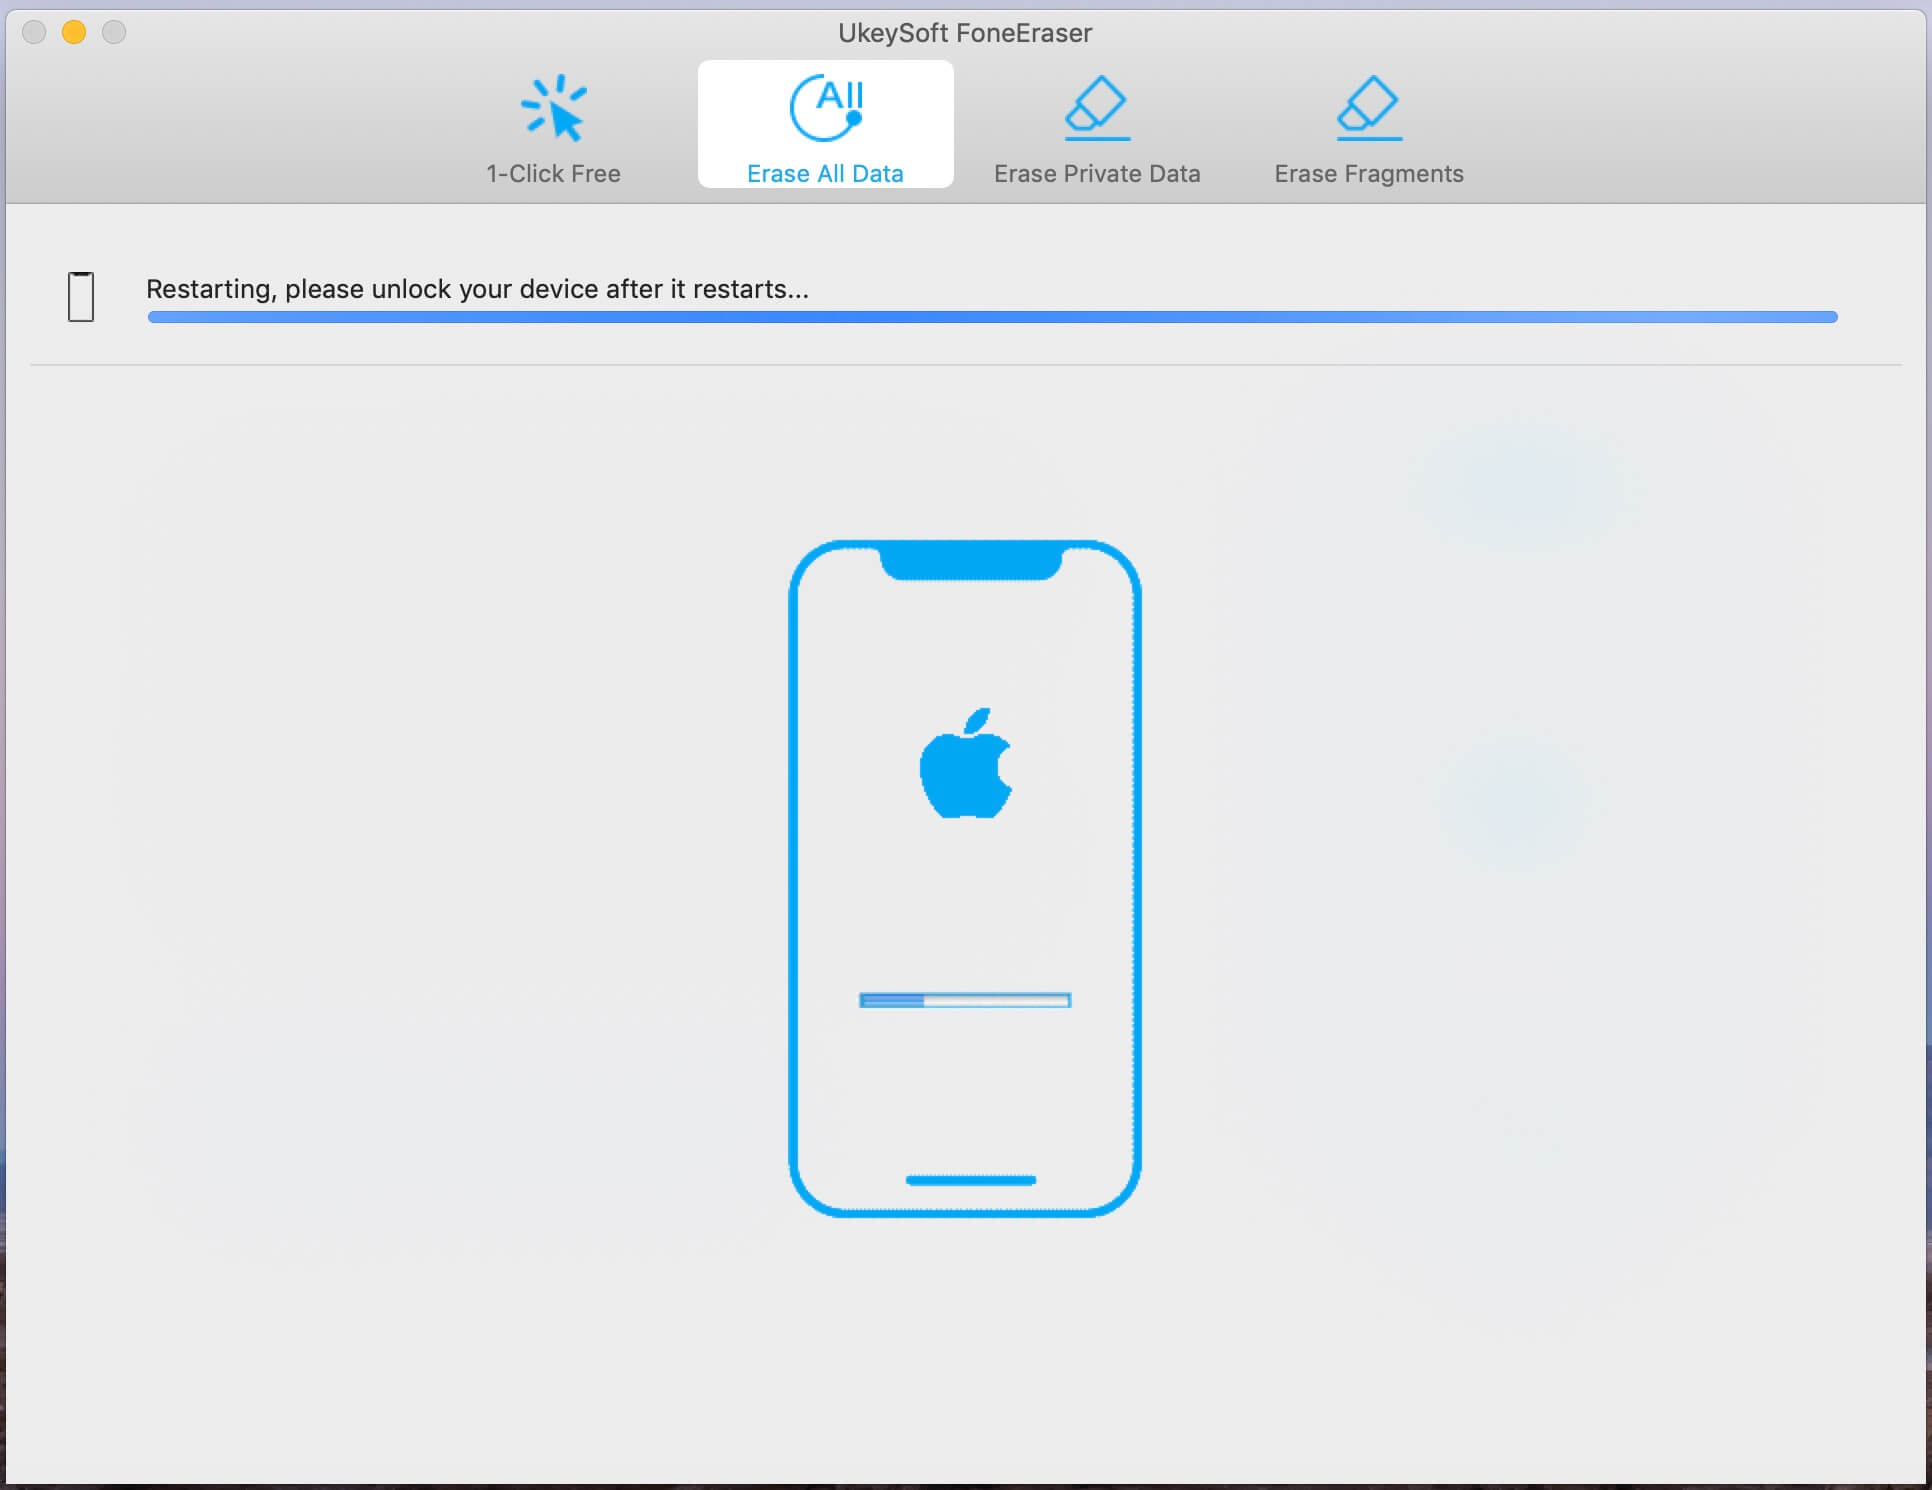The height and width of the screenshot is (1490, 1932).
Task: Click the gray close window button
Action: 34,32
